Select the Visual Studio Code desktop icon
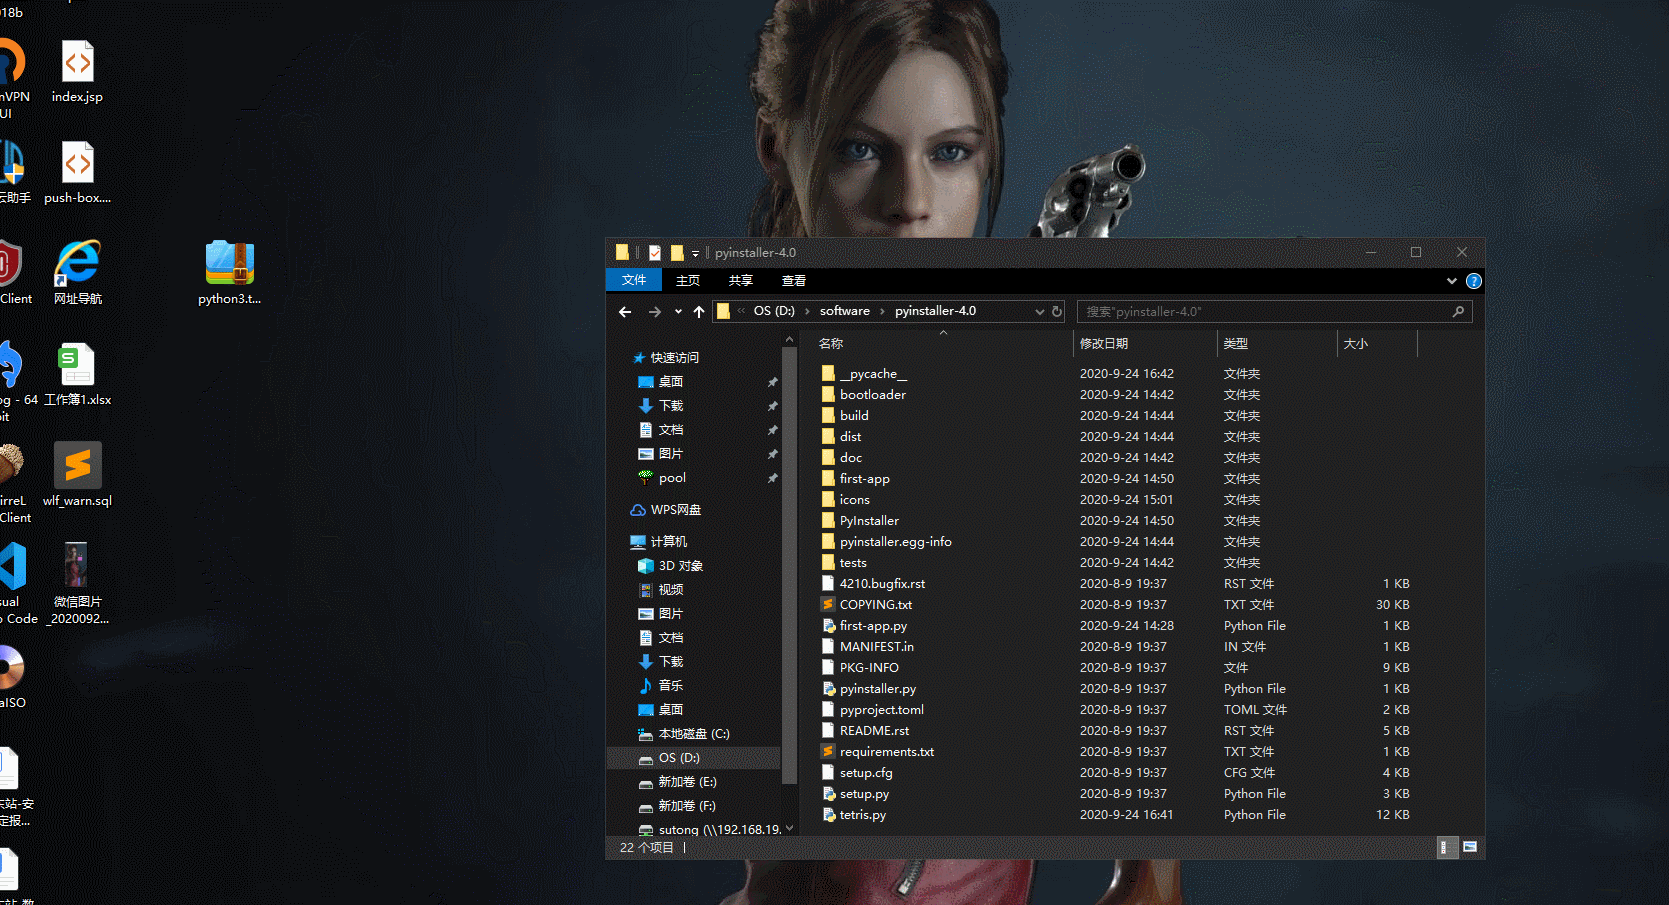 (14, 583)
